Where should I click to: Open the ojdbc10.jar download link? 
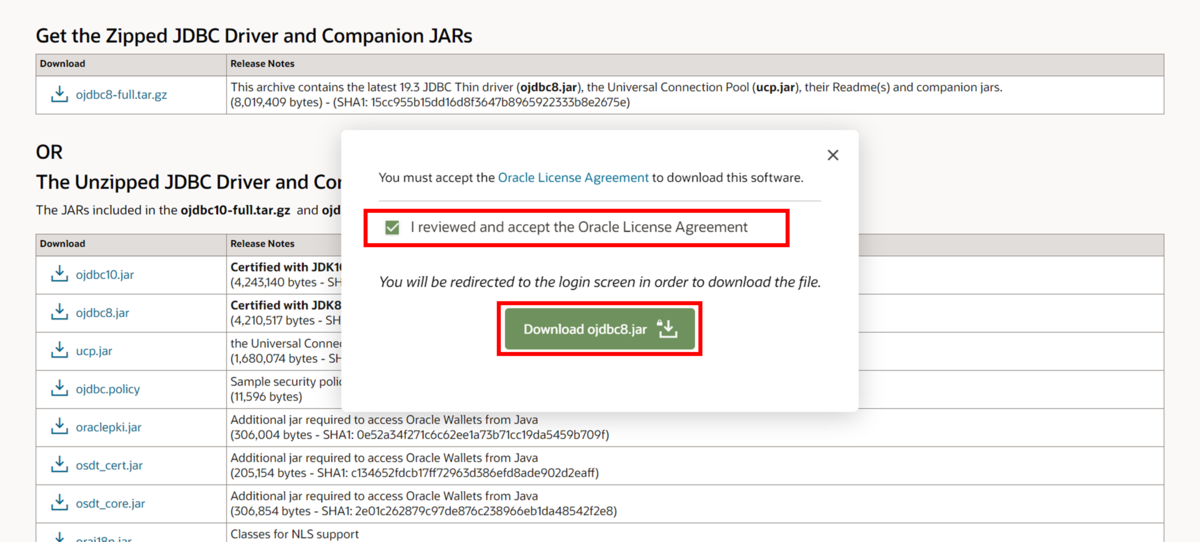tap(104, 275)
